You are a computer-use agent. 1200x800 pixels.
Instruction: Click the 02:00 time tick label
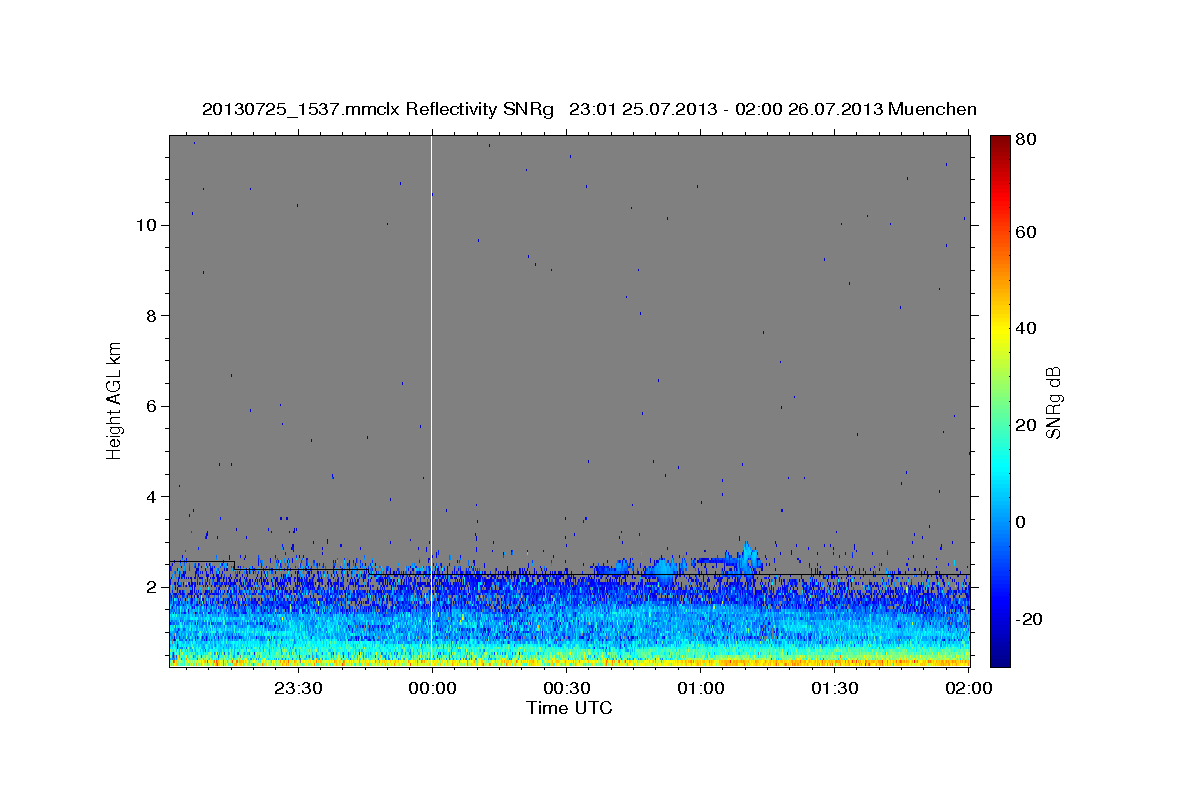[x=969, y=688]
